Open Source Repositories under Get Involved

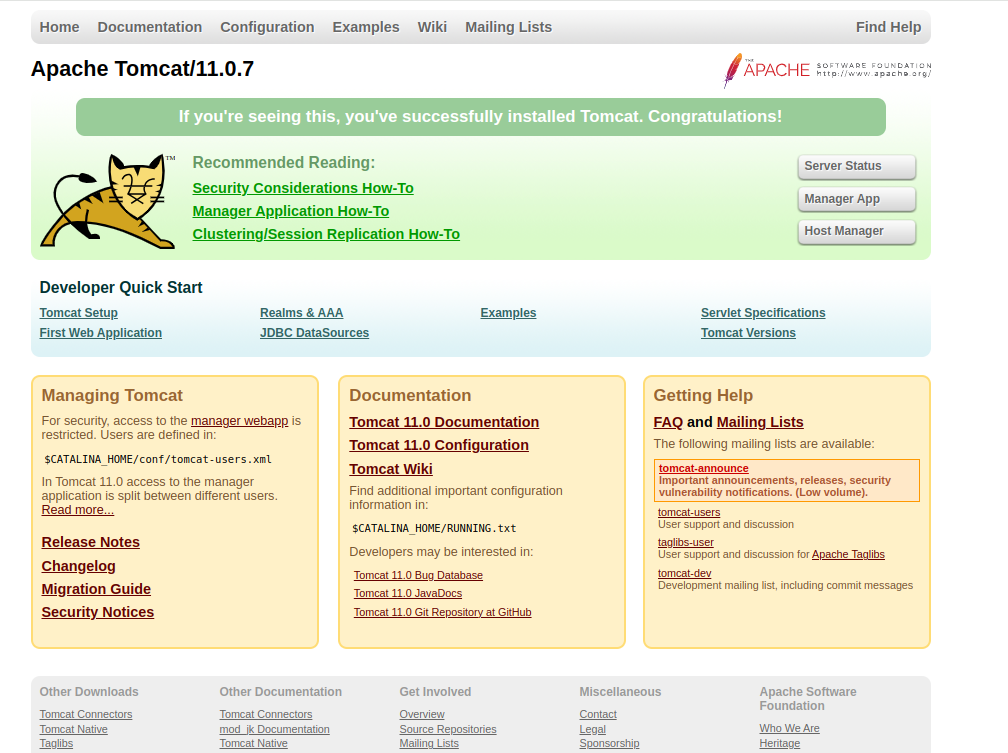pos(447,729)
